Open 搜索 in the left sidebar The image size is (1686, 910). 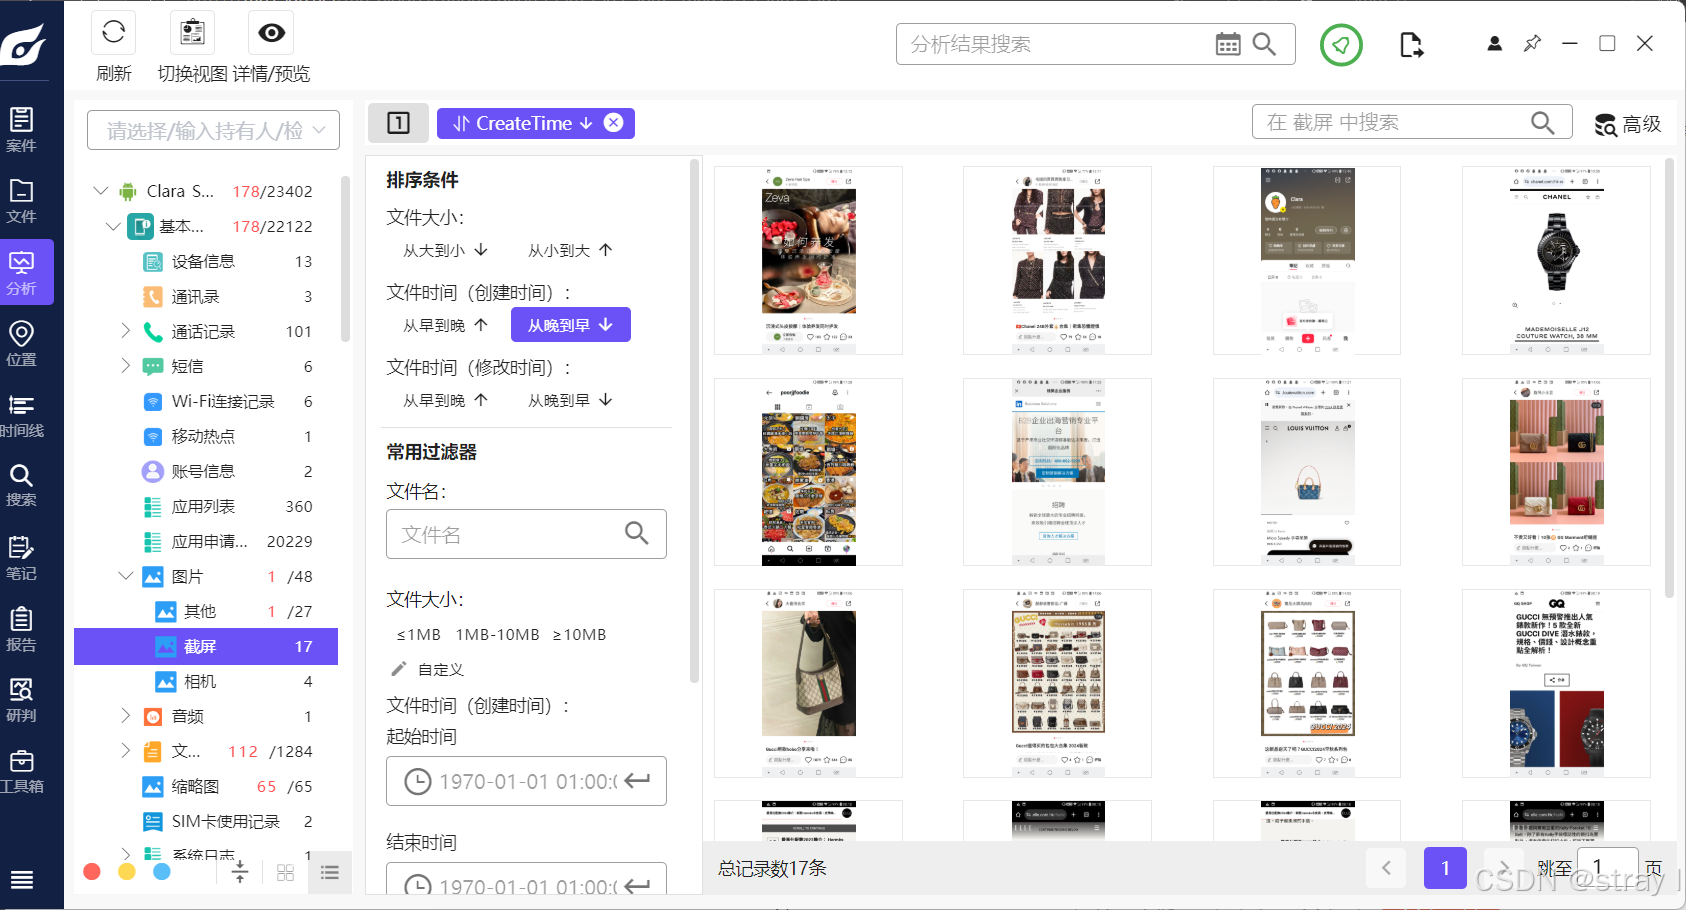[x=22, y=485]
